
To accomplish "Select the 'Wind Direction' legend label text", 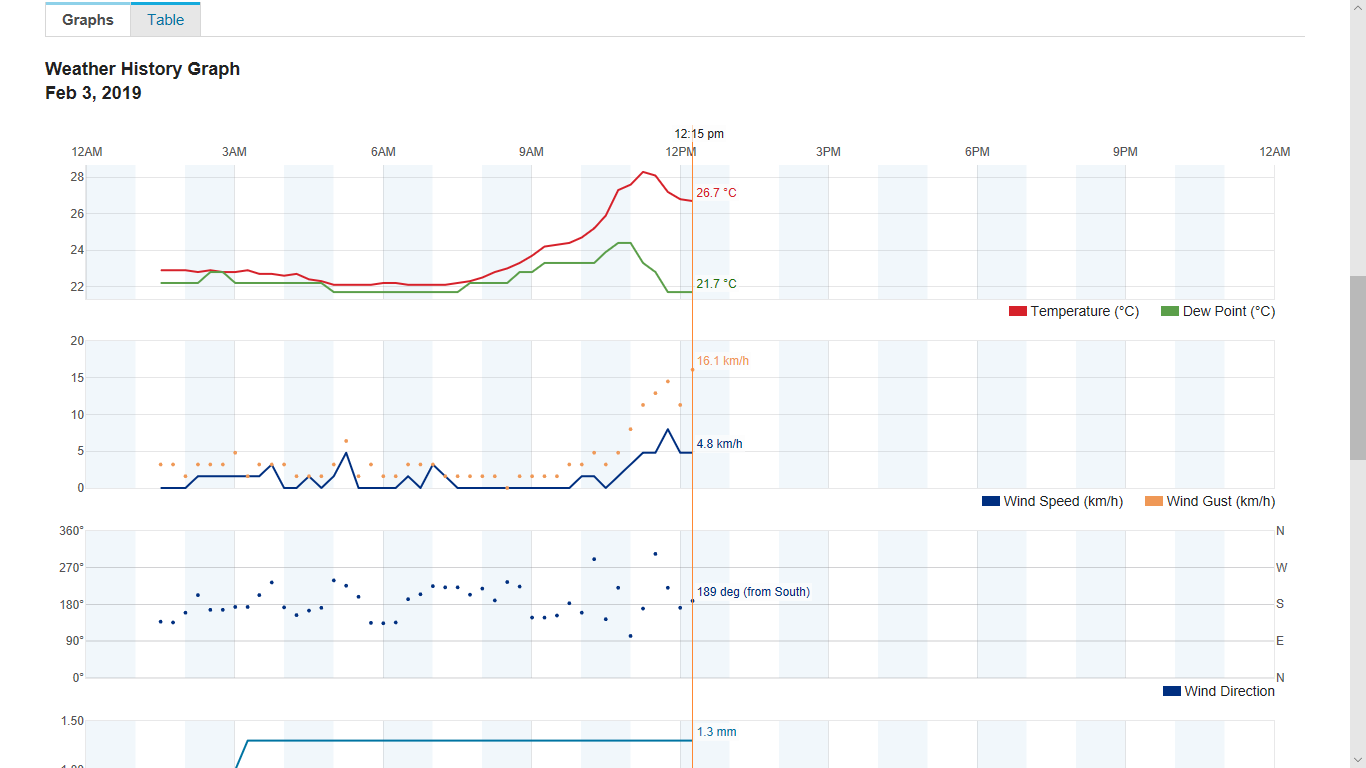I will point(1230,691).
